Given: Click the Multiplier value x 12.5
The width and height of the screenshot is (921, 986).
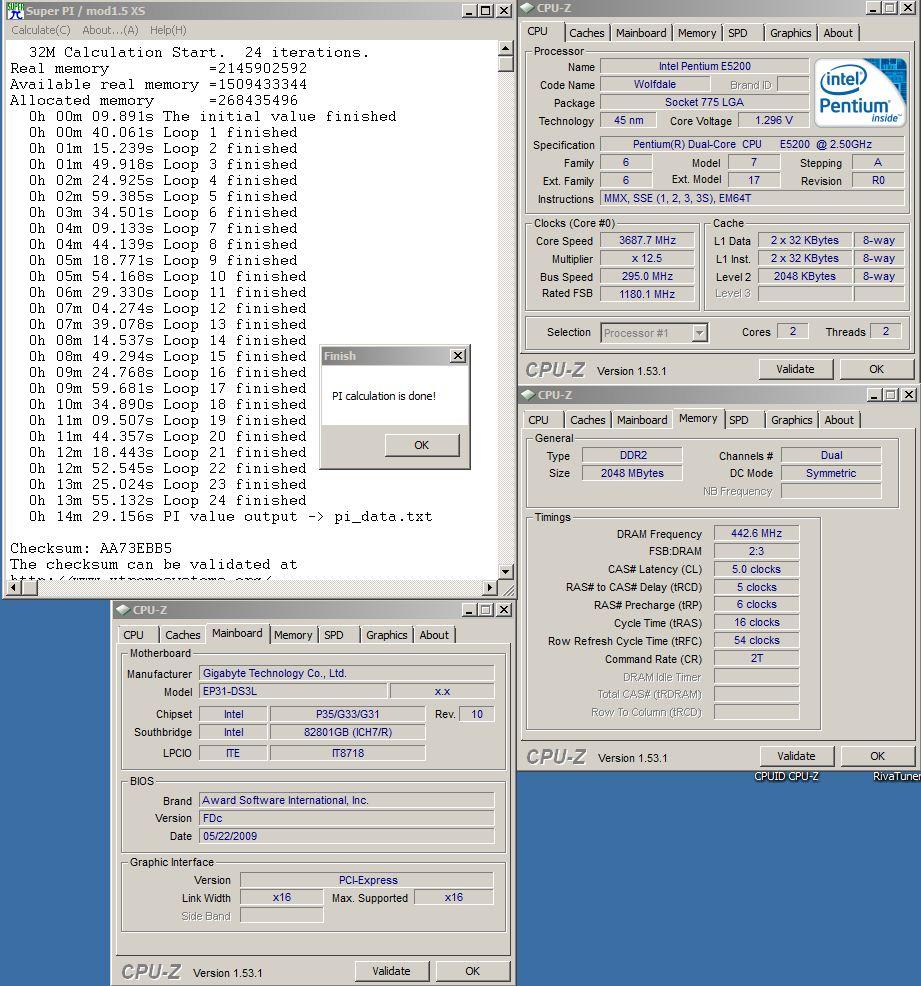Looking at the screenshot, I should click(647, 258).
